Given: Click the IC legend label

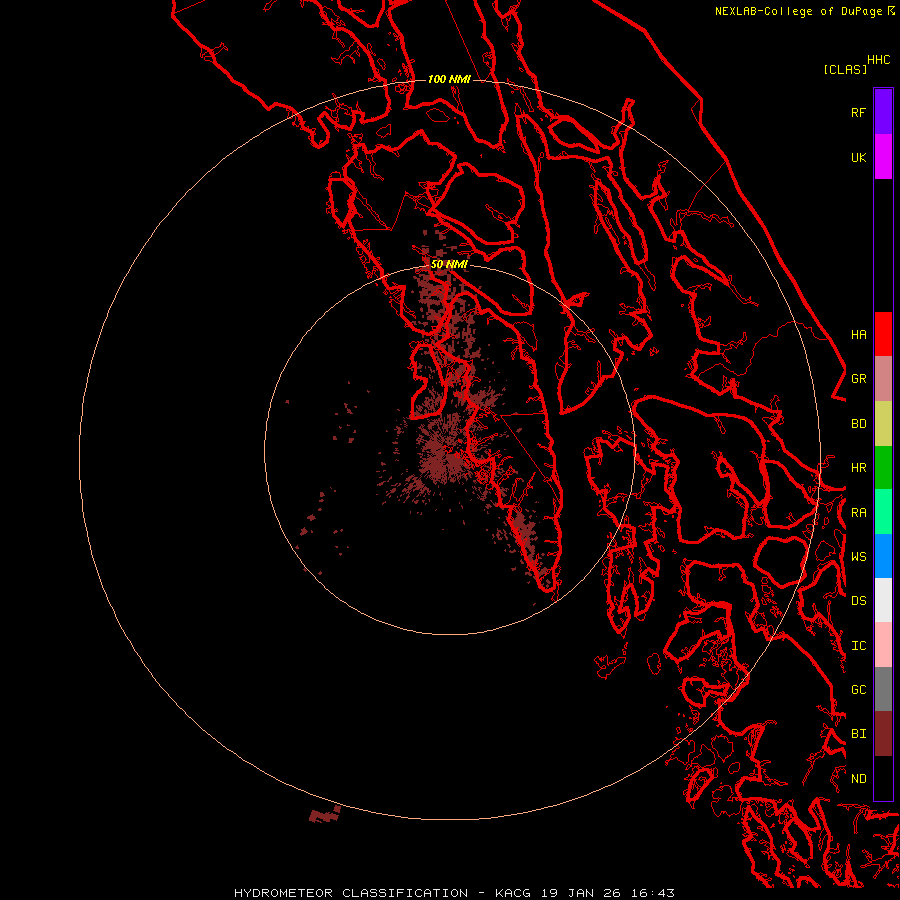Looking at the screenshot, I should coord(858,646).
